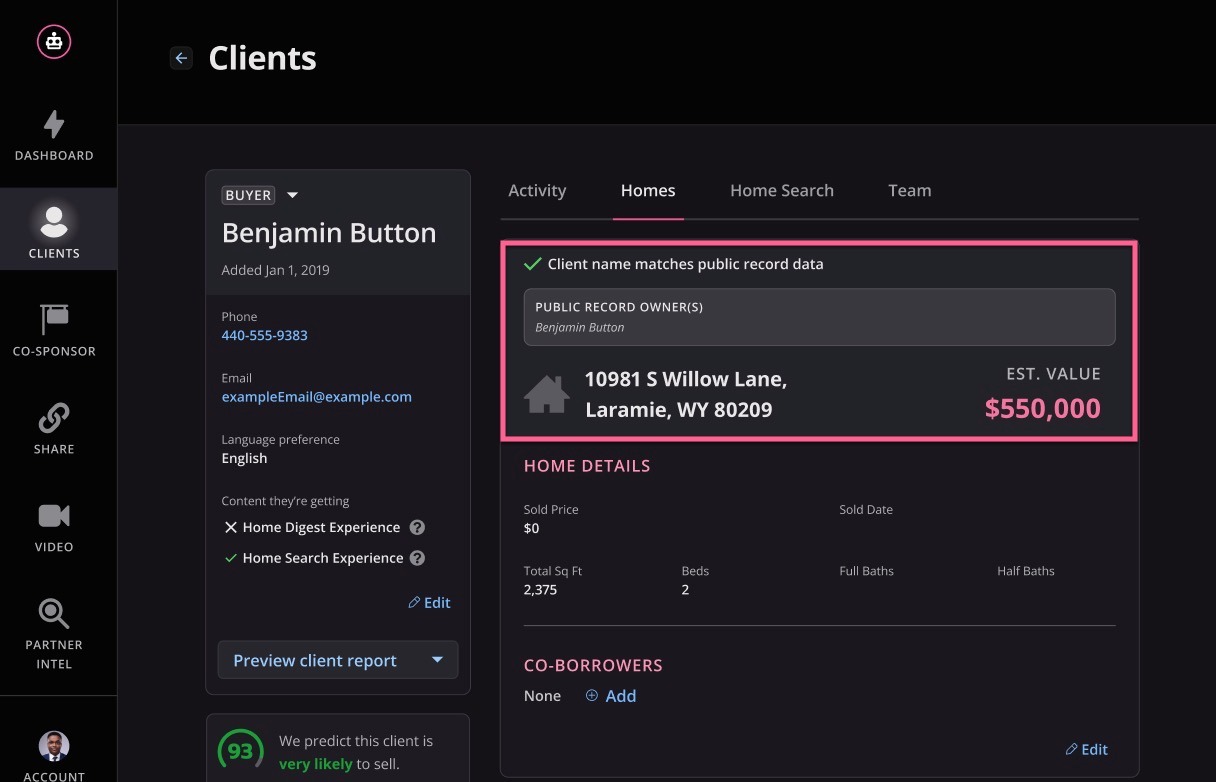The height and width of the screenshot is (782, 1216).
Task: Open the Video section
Action: coord(54,525)
